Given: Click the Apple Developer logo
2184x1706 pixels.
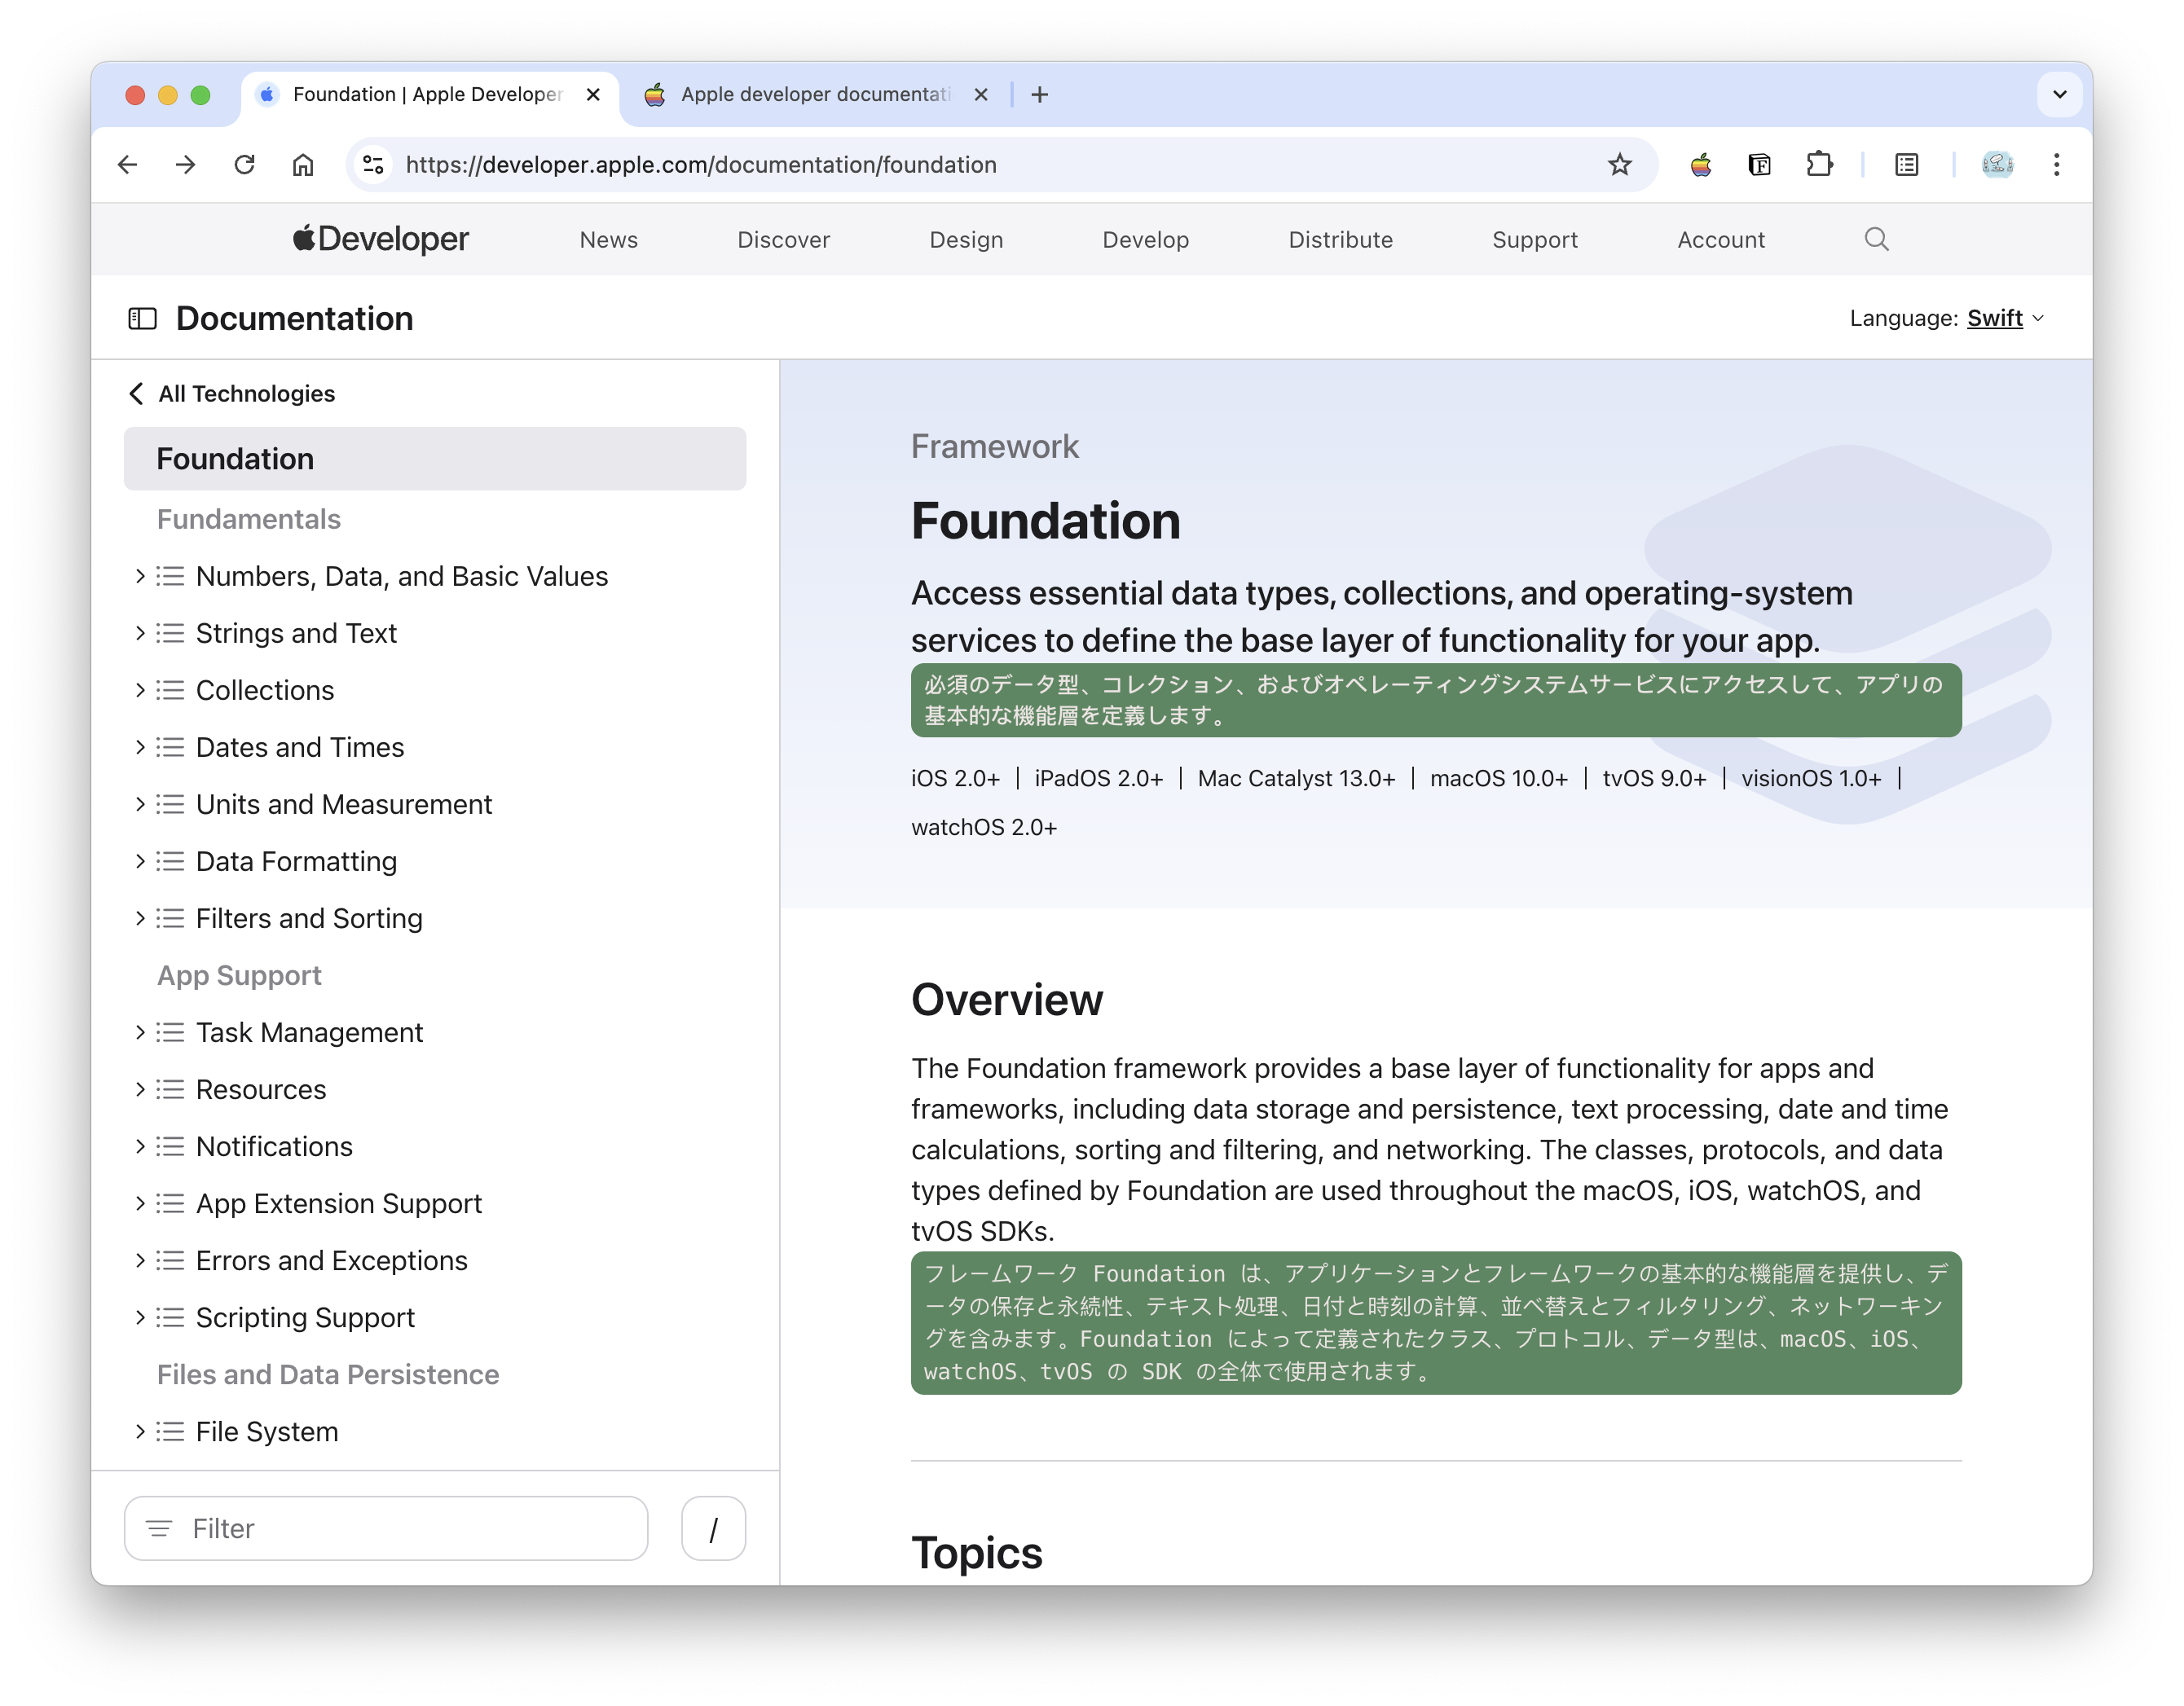Looking at the screenshot, I should [380, 239].
